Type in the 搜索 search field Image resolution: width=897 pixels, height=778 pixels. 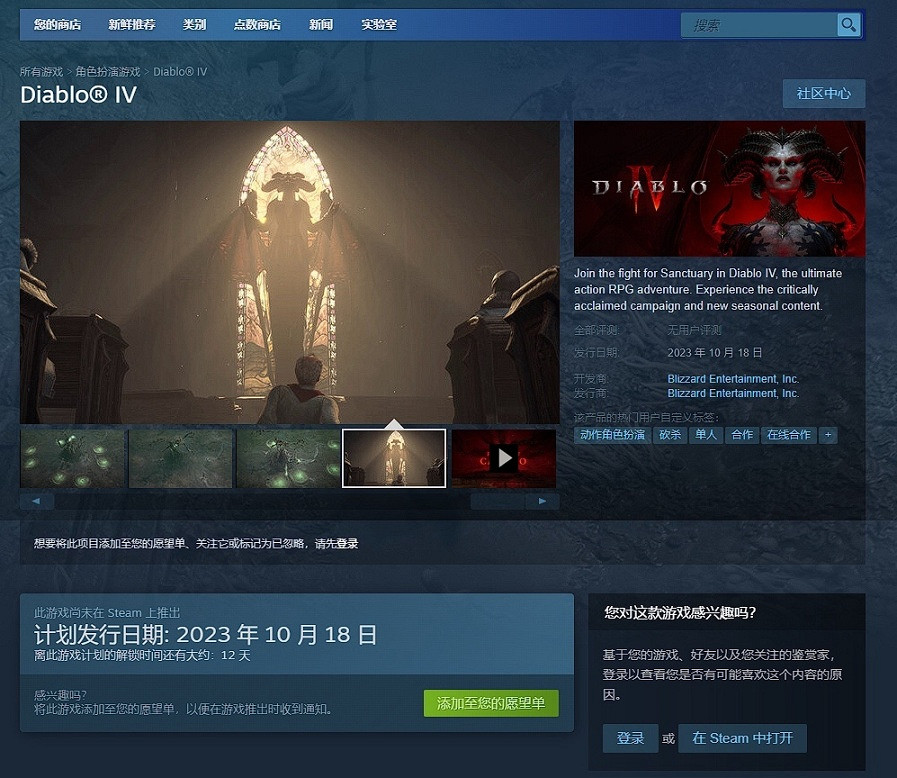tap(759, 25)
